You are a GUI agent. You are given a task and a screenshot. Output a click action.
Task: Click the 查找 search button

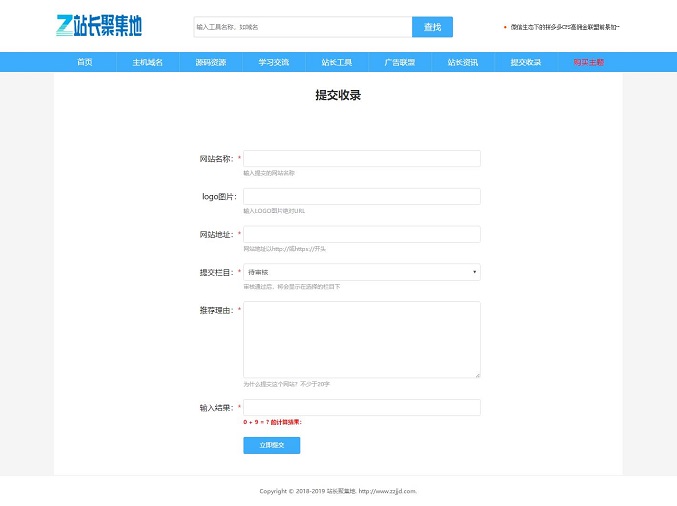click(432, 27)
